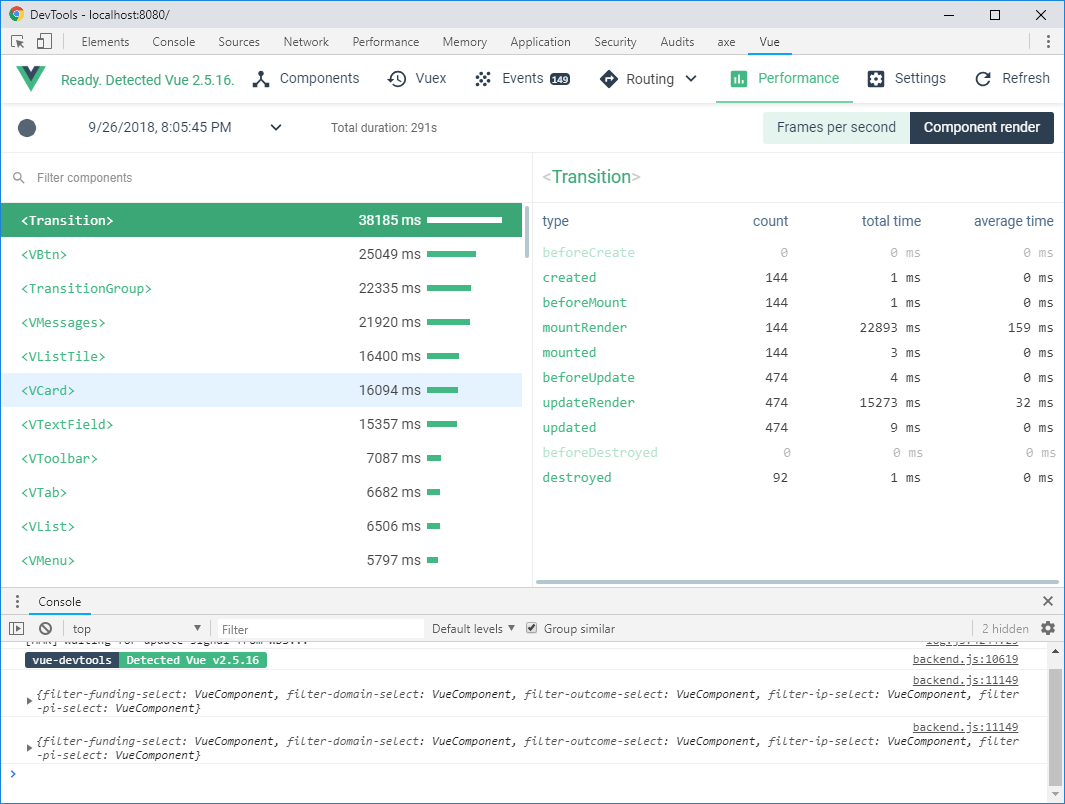The height and width of the screenshot is (804, 1065).
Task: Expand the Routing panel dropdown chevron
Action: click(x=692, y=77)
